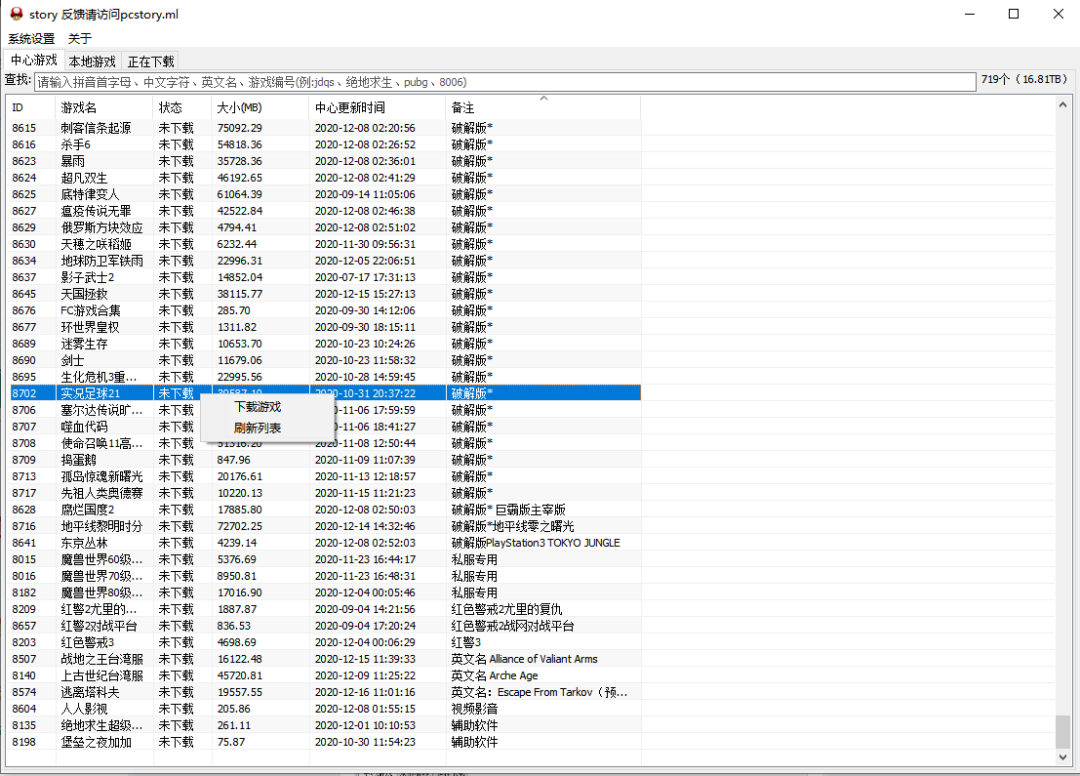This screenshot has width=1080, height=776.
Task: Sort by the 备注 column header
Action: coord(543,107)
